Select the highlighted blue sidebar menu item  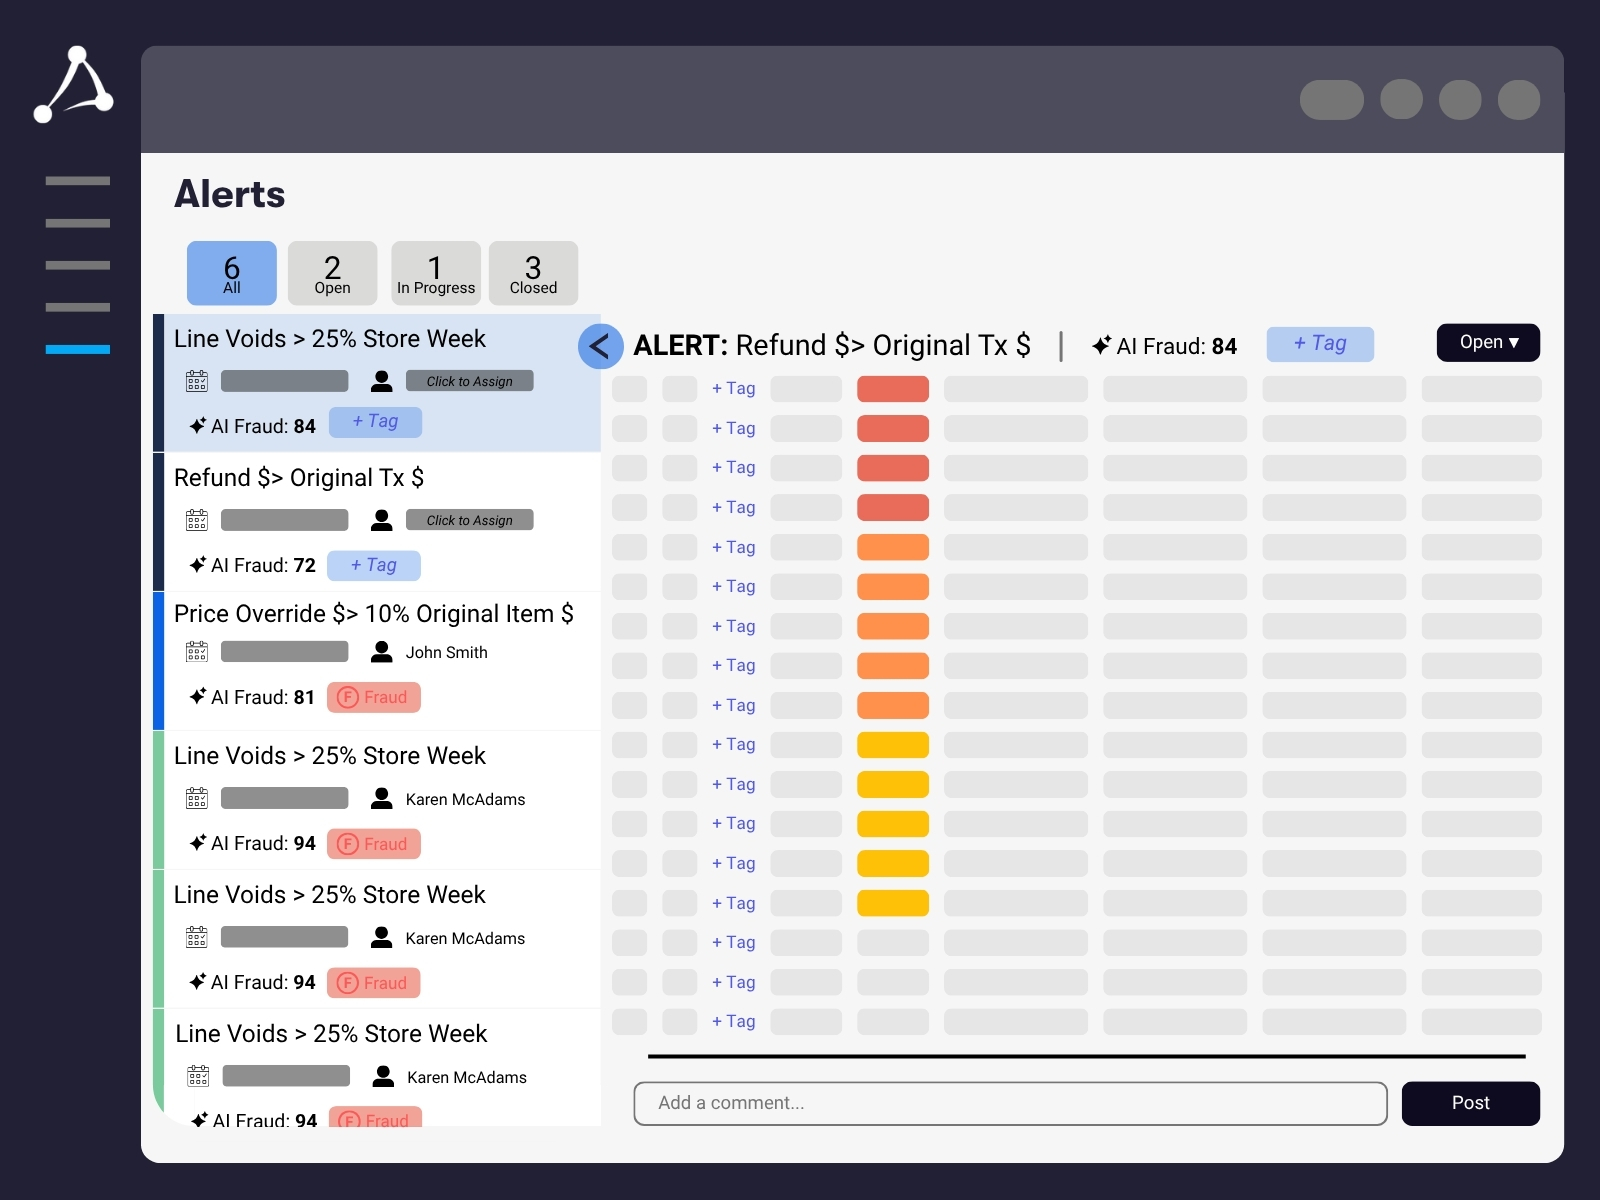(78, 349)
